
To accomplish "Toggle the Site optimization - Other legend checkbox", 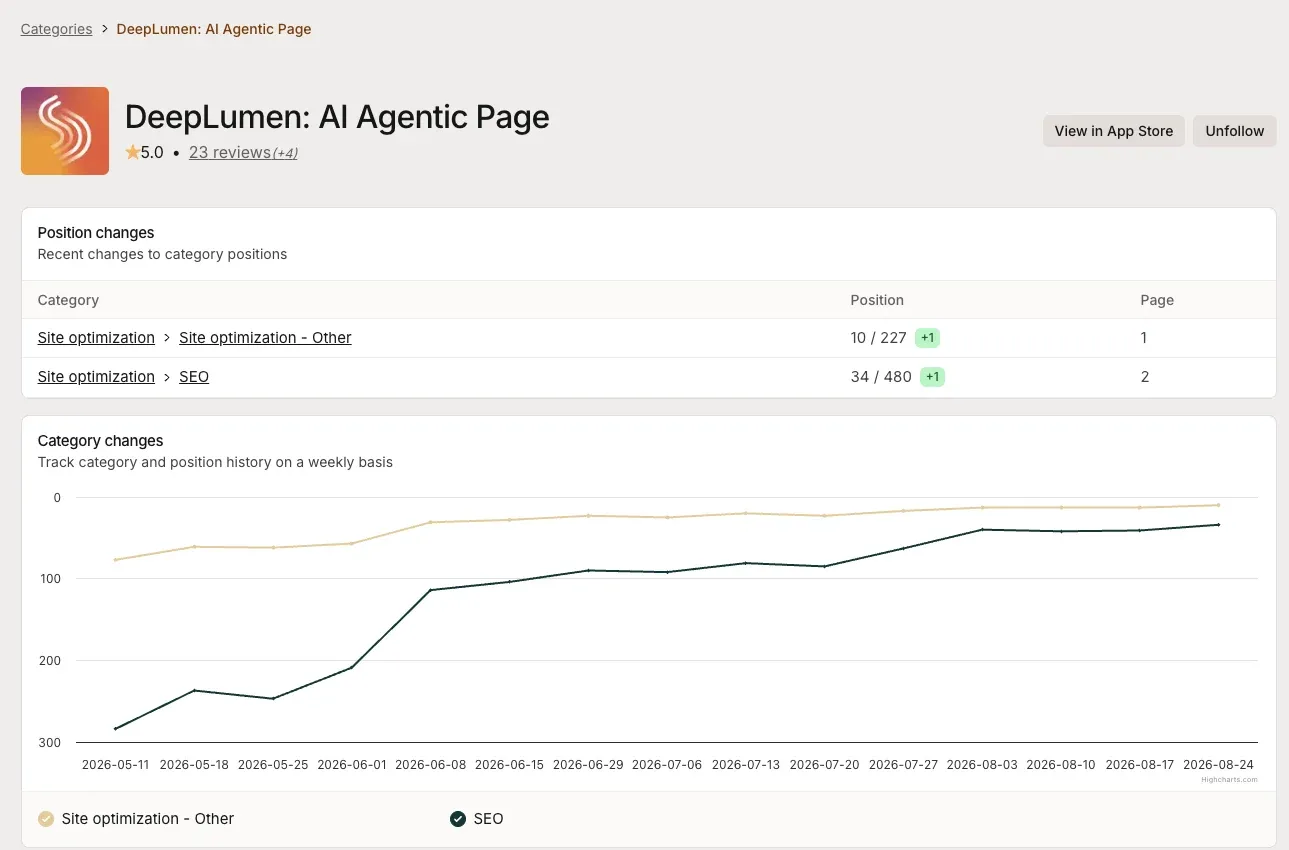I will click(x=45, y=819).
